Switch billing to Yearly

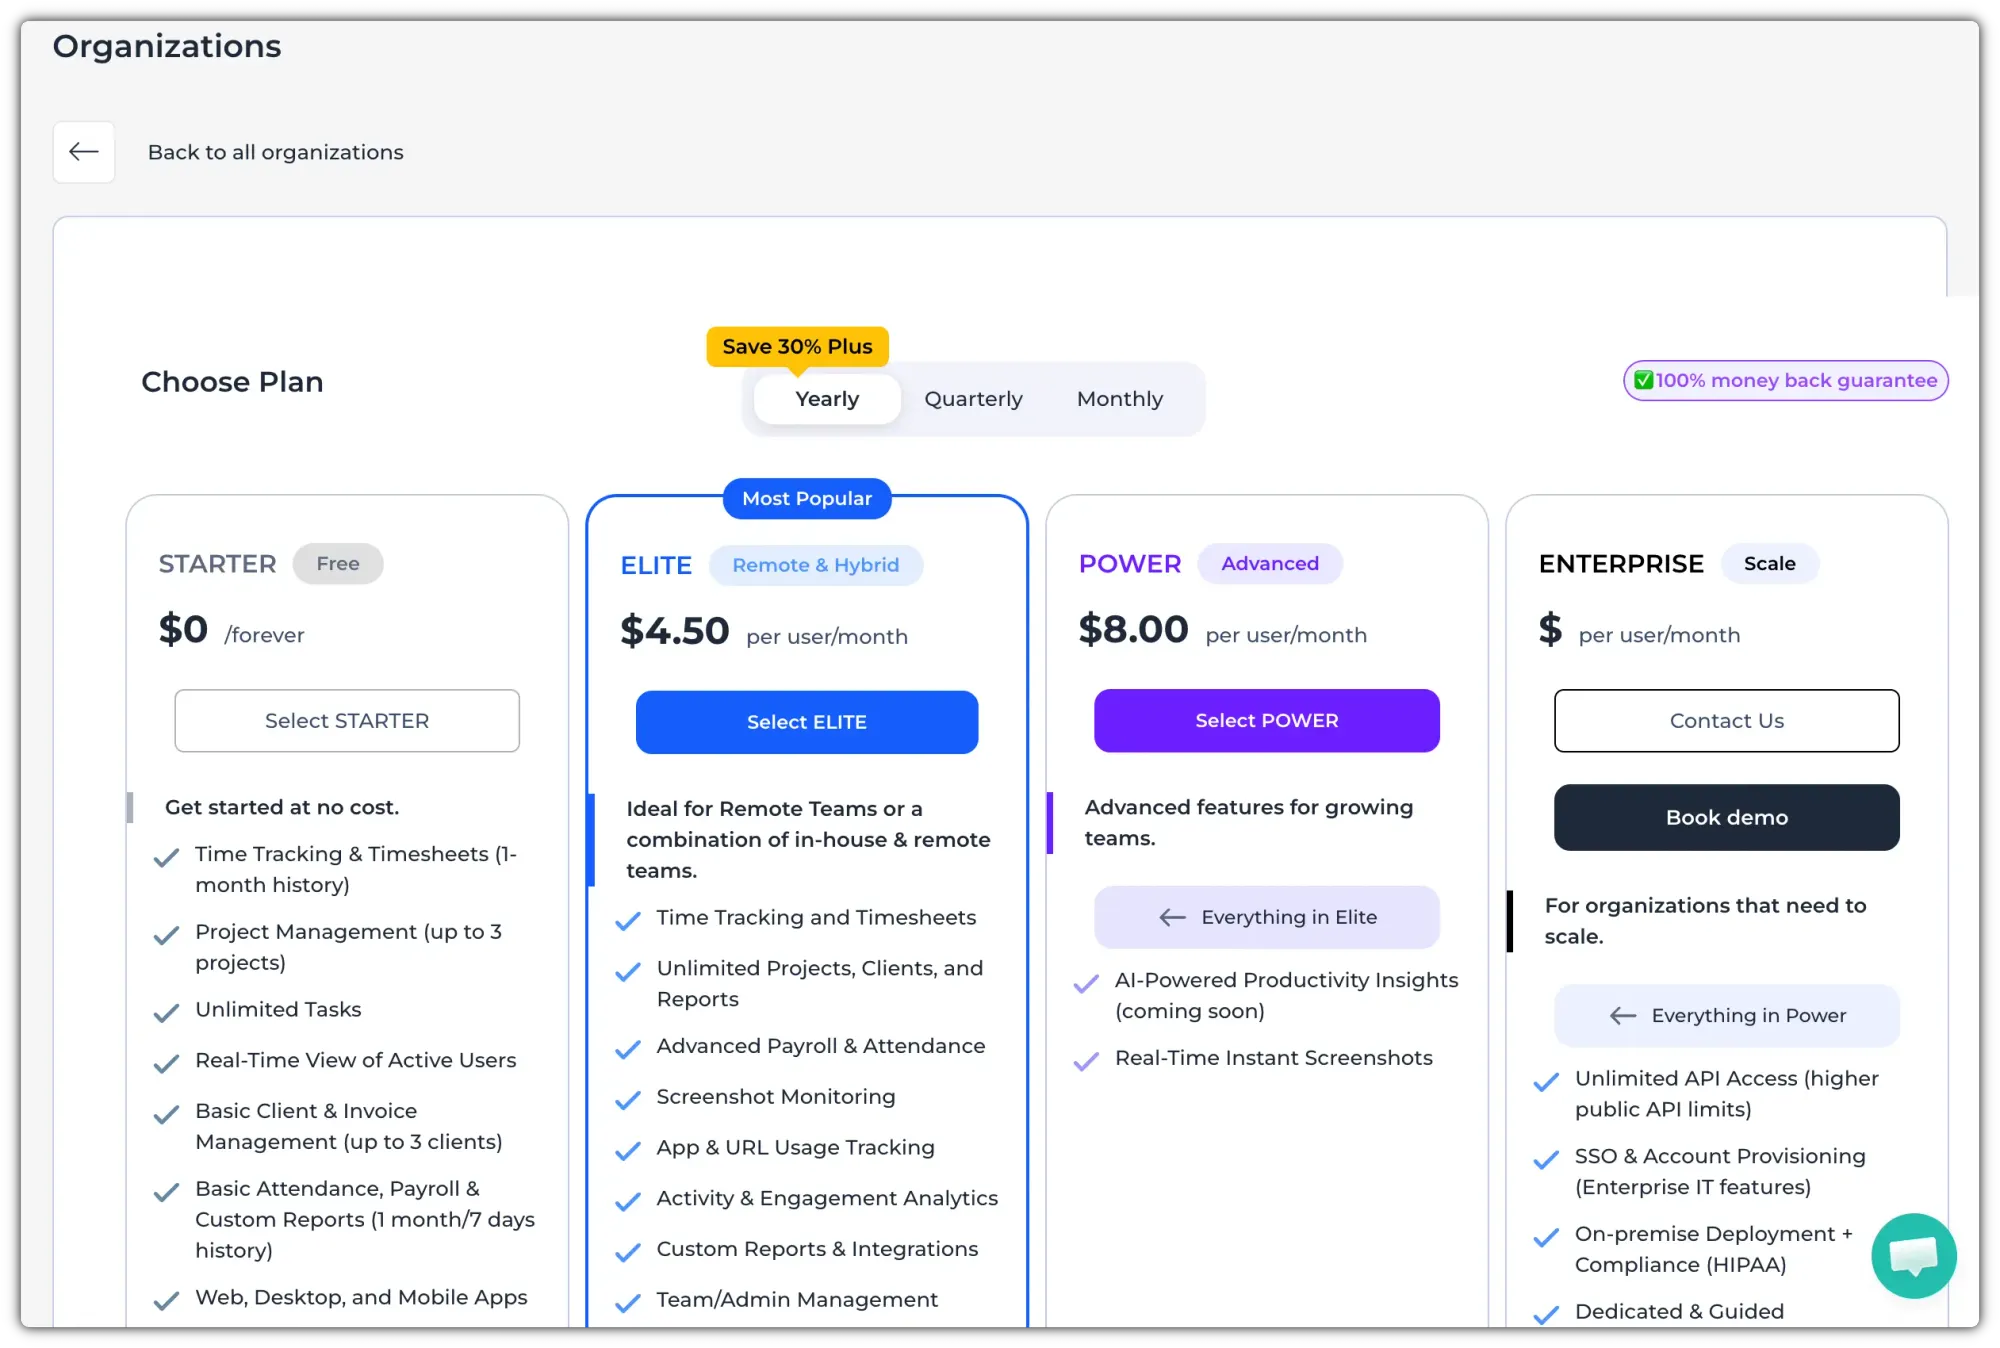827,399
